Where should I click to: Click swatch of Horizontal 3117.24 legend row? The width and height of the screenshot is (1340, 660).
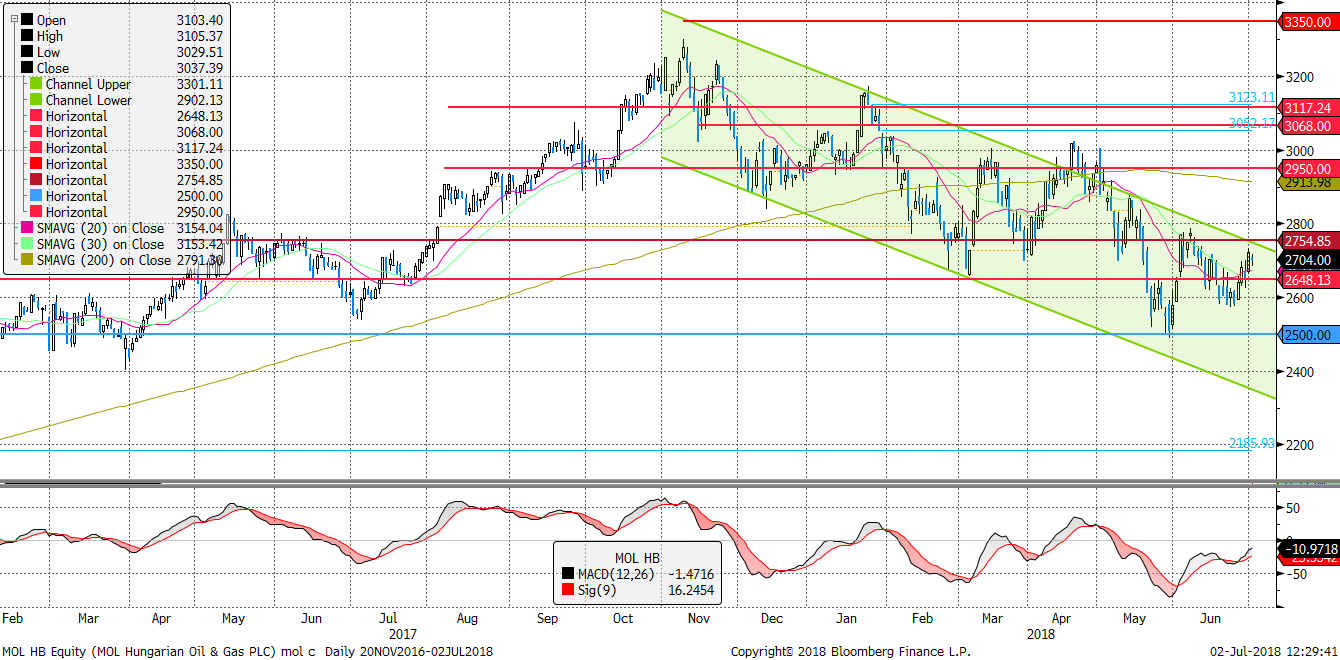35,148
